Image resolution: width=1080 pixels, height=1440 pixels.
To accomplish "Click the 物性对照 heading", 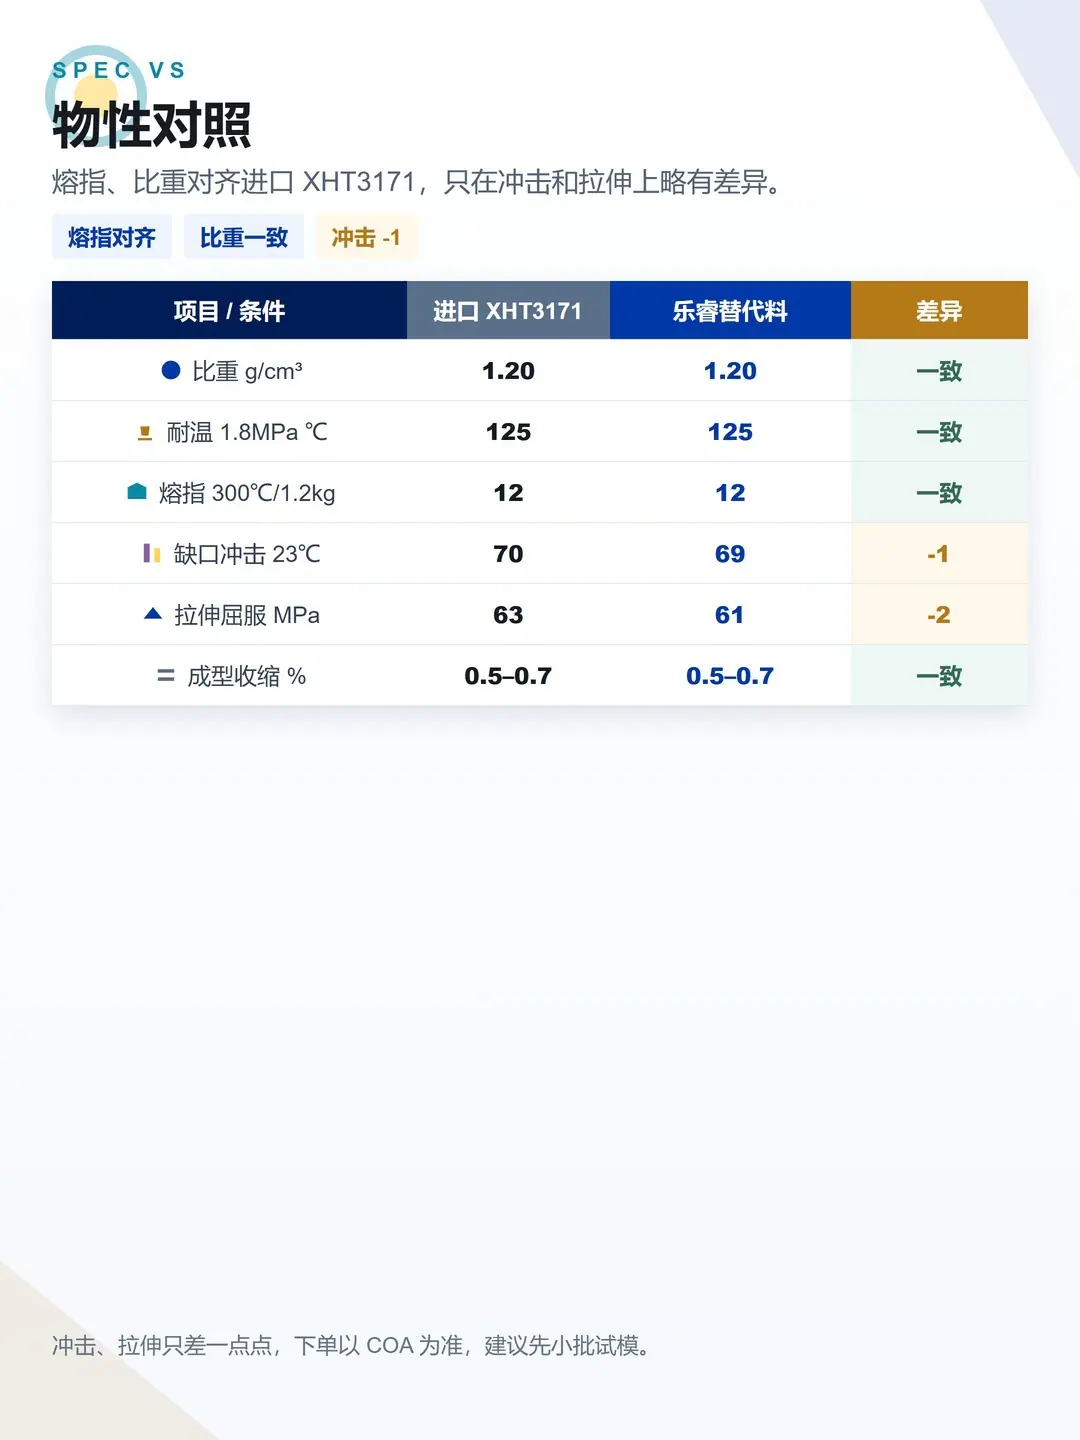I will 152,125.
